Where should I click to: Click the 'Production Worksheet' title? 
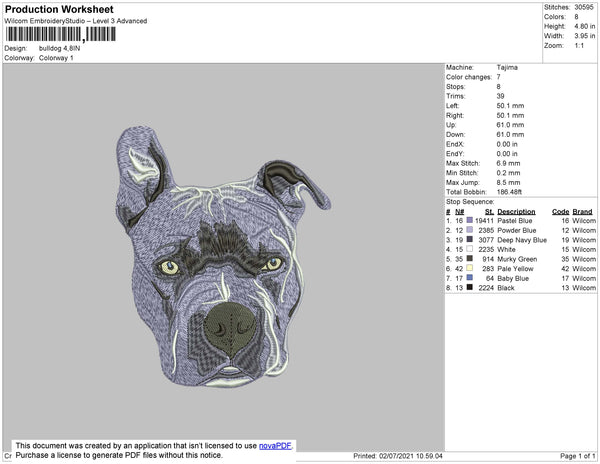(59, 10)
